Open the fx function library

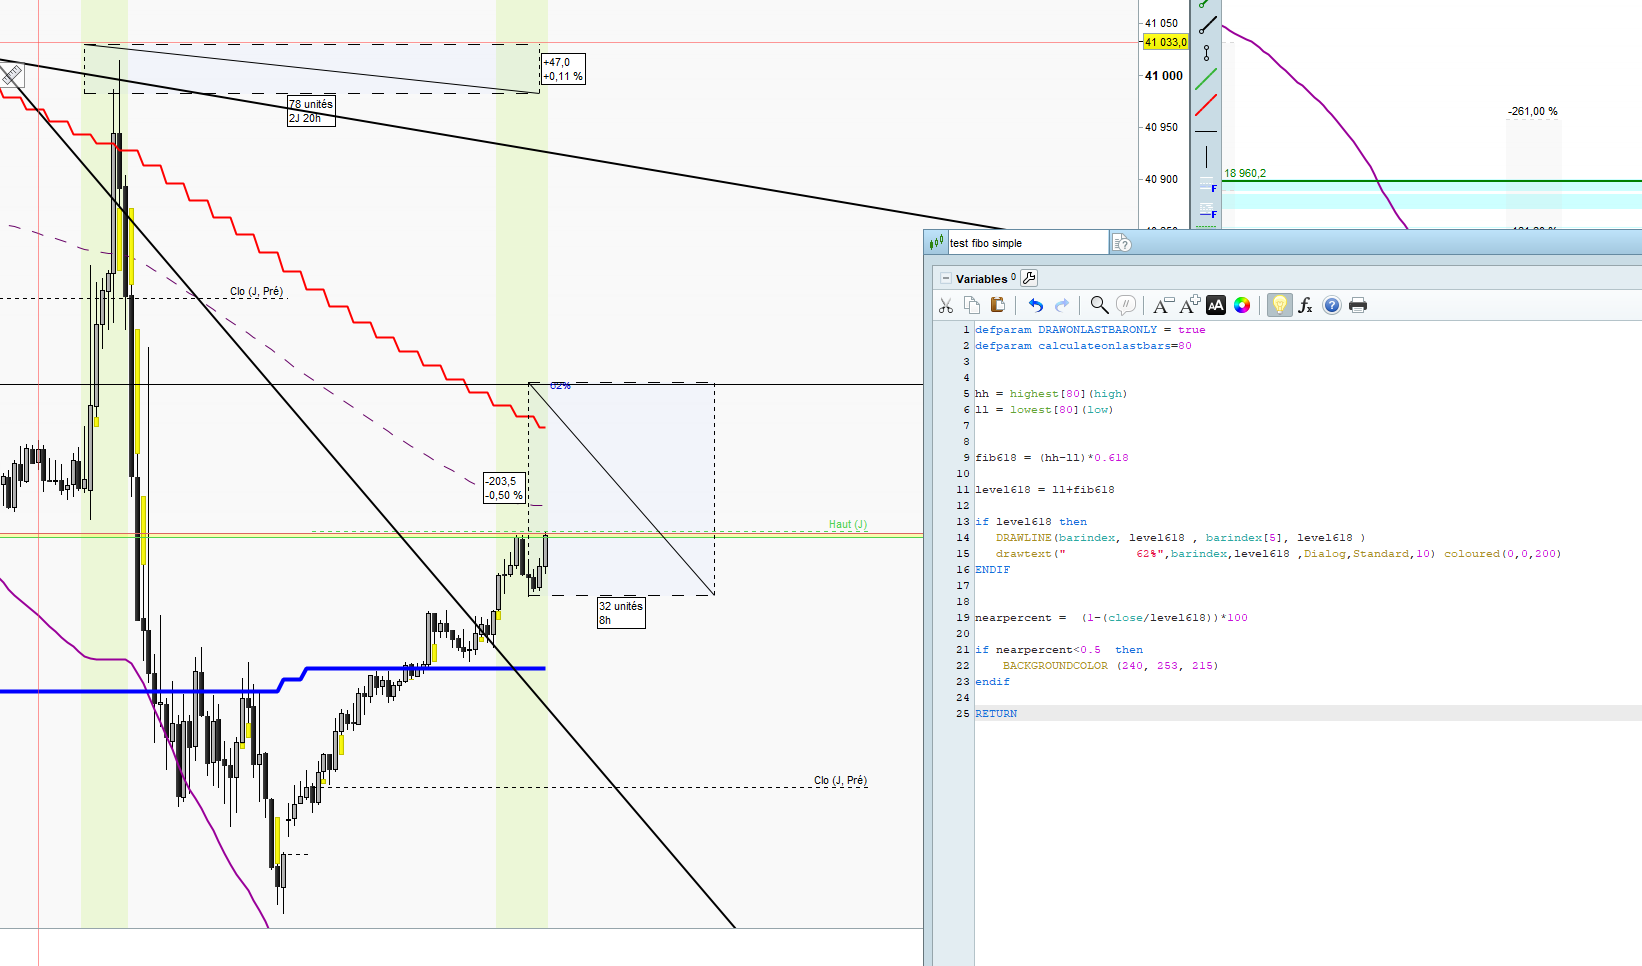tap(1305, 305)
